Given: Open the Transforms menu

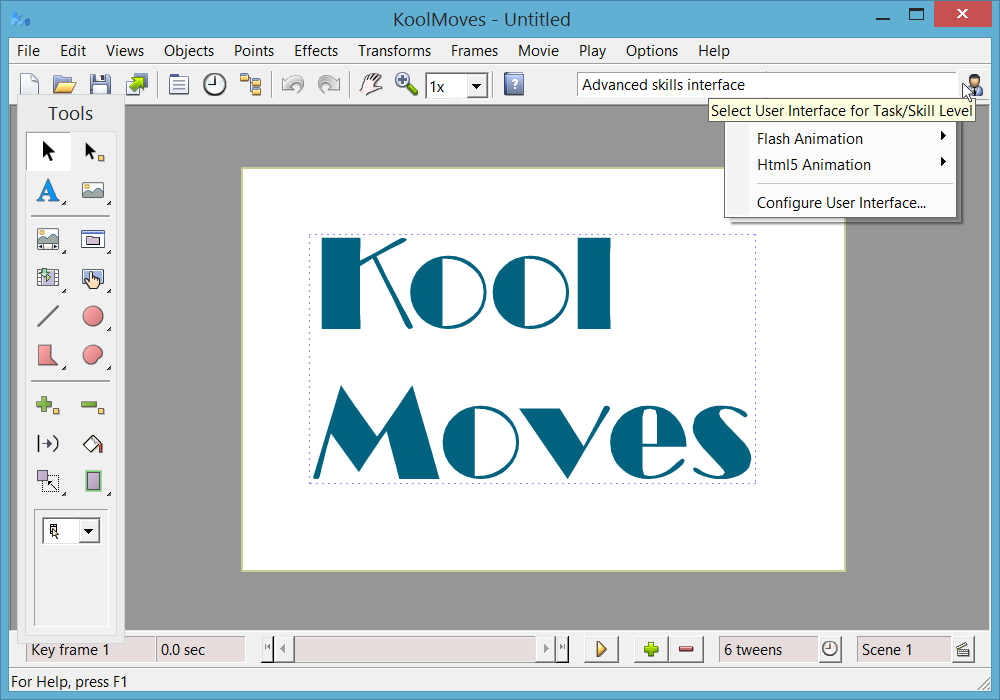Looking at the screenshot, I should click(x=394, y=51).
